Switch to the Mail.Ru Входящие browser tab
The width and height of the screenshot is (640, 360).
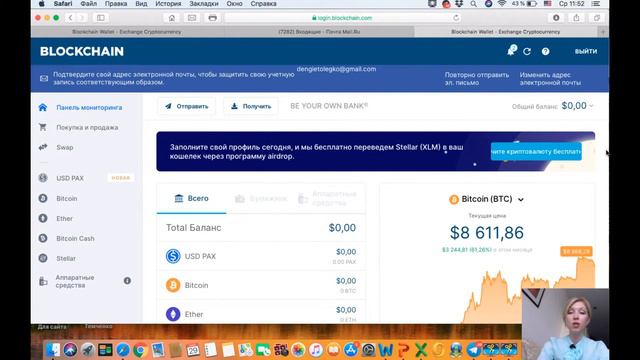319,31
